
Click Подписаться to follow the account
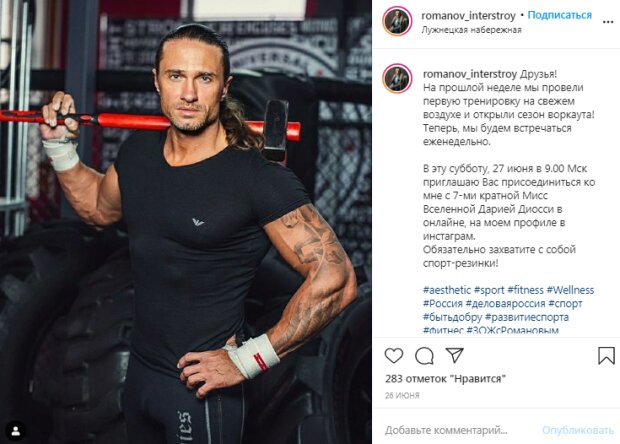coord(560,15)
